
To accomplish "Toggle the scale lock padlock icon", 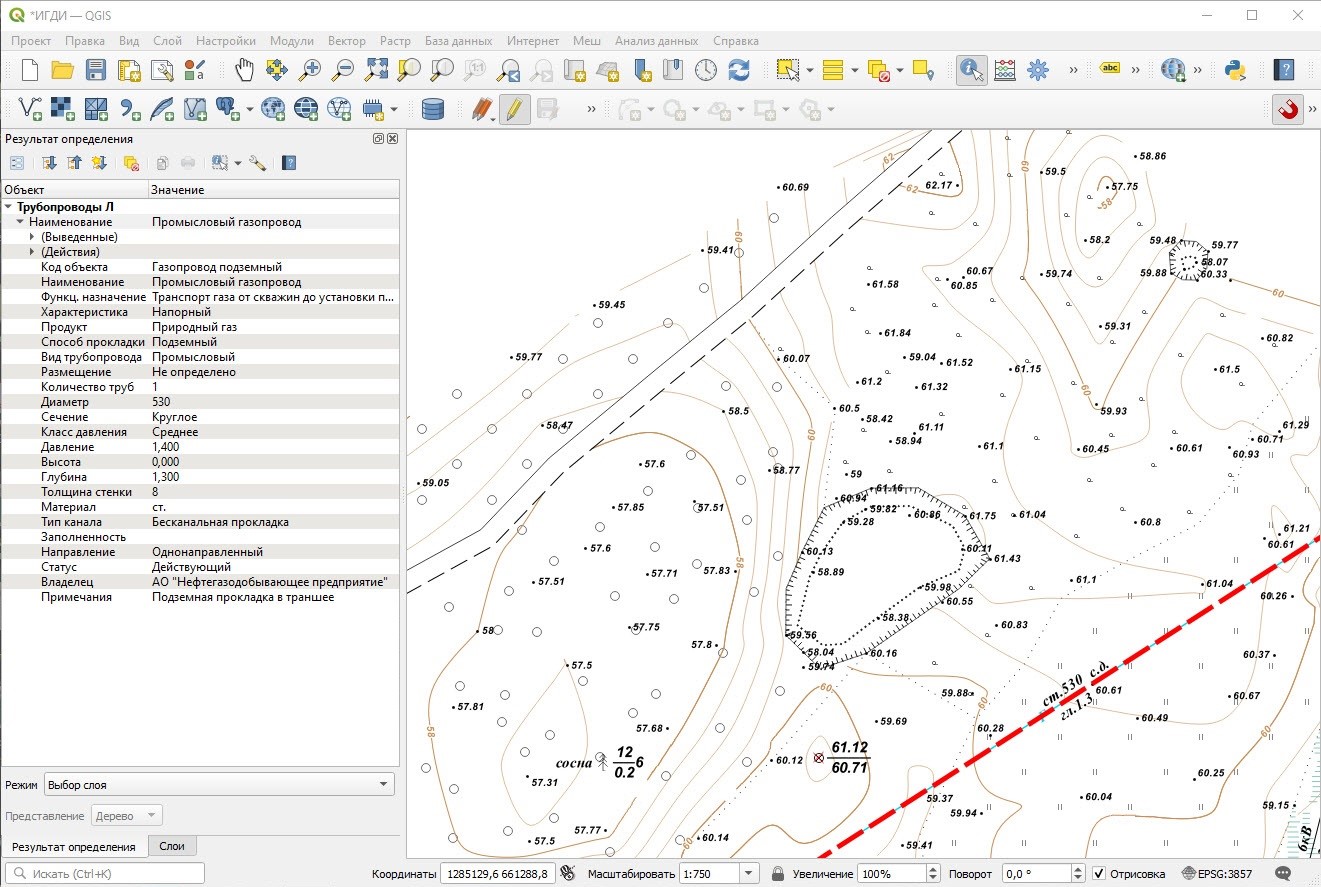I will [x=777, y=874].
